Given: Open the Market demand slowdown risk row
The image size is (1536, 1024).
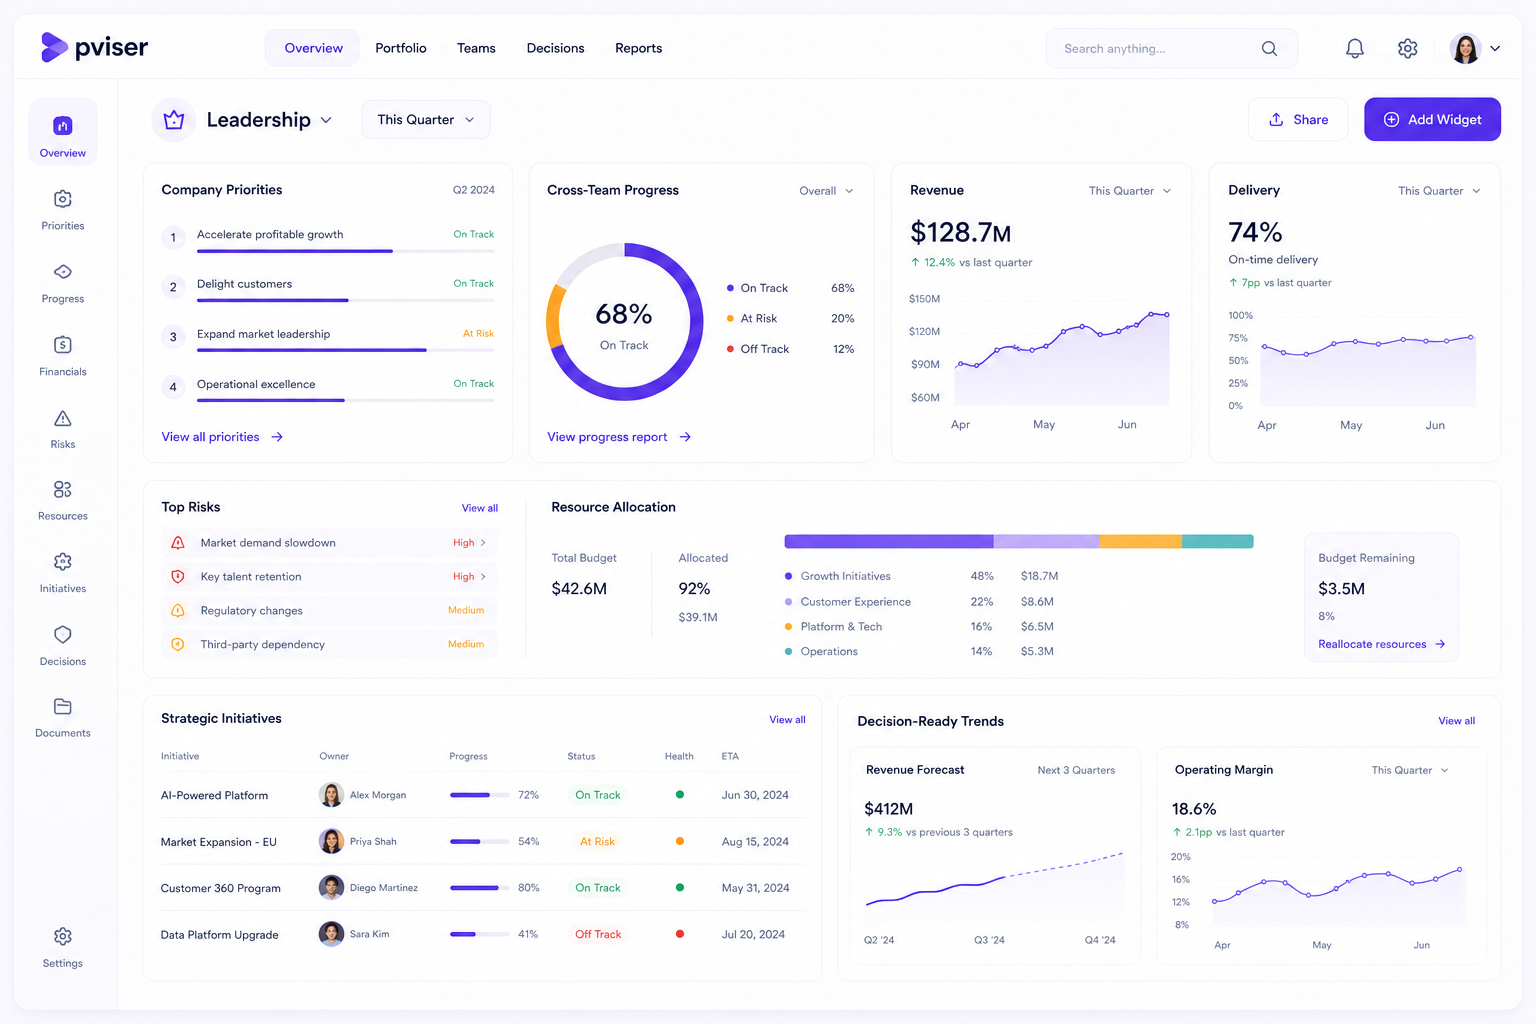Looking at the screenshot, I should pyautogui.click(x=330, y=543).
